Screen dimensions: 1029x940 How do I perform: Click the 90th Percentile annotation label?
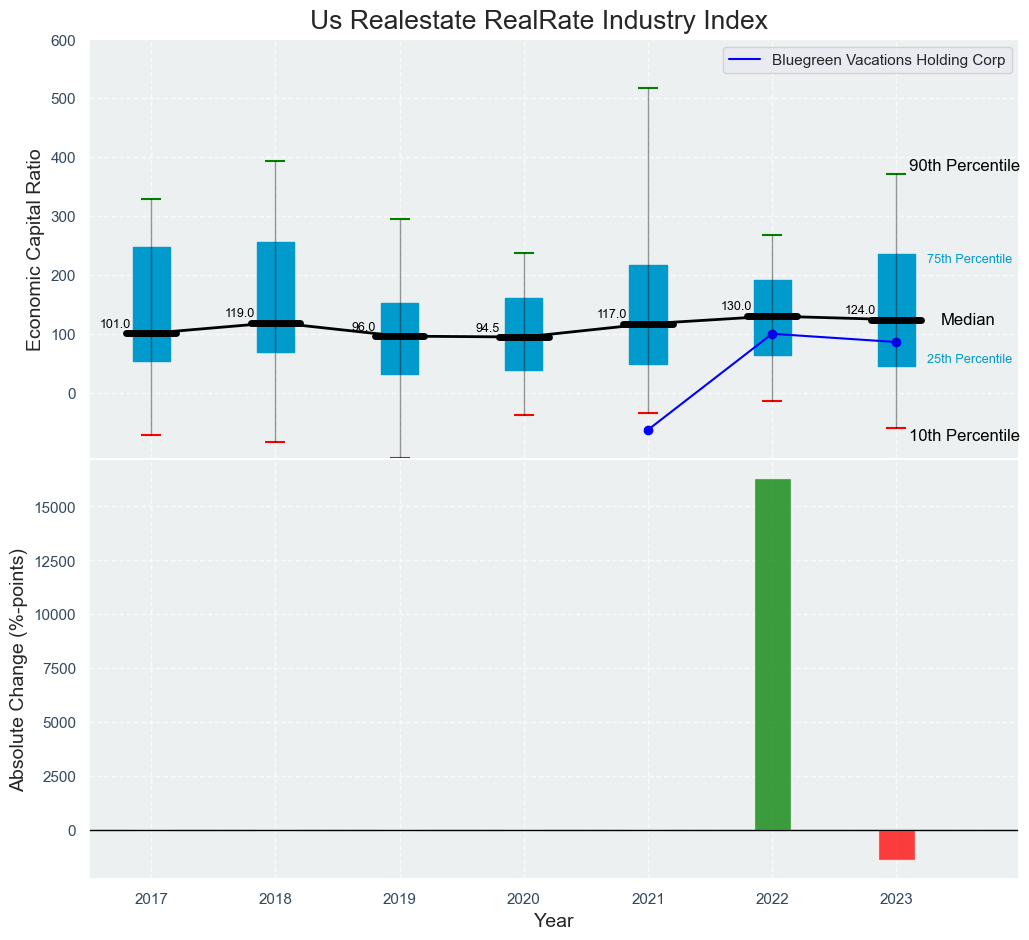(963, 166)
